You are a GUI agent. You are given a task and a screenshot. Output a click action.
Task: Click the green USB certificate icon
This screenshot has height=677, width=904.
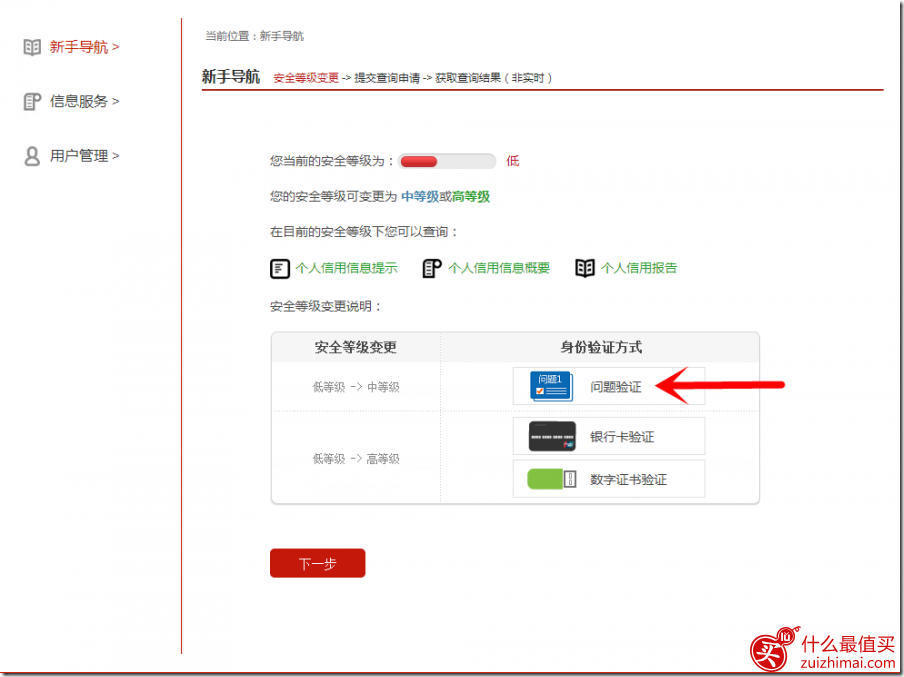552,479
